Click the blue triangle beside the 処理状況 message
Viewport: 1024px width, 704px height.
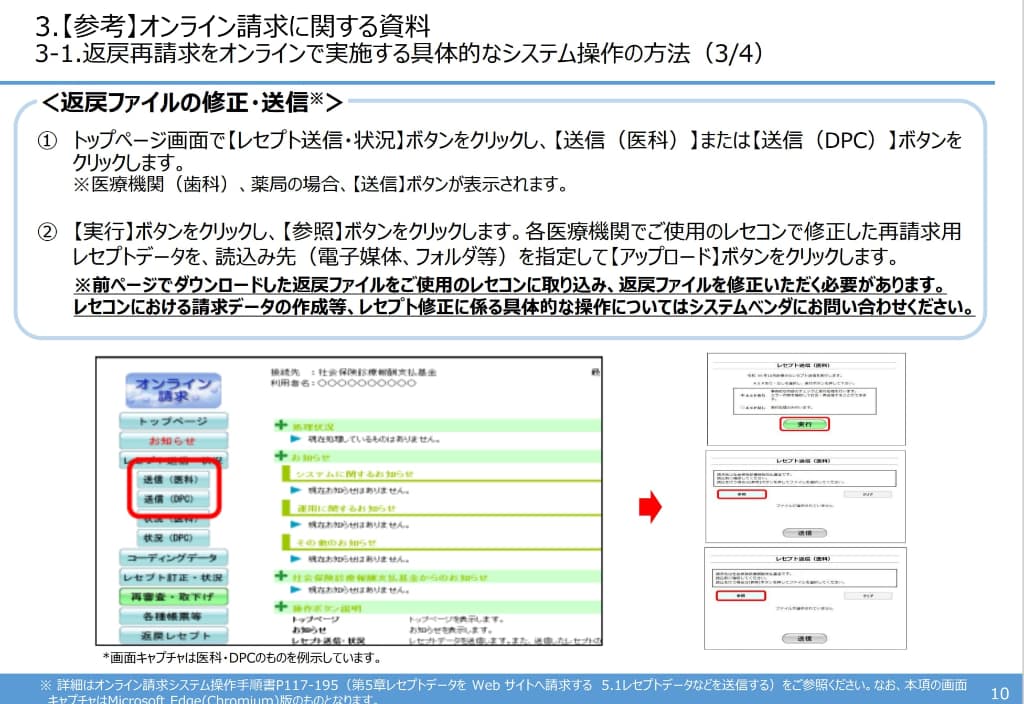click(295, 440)
